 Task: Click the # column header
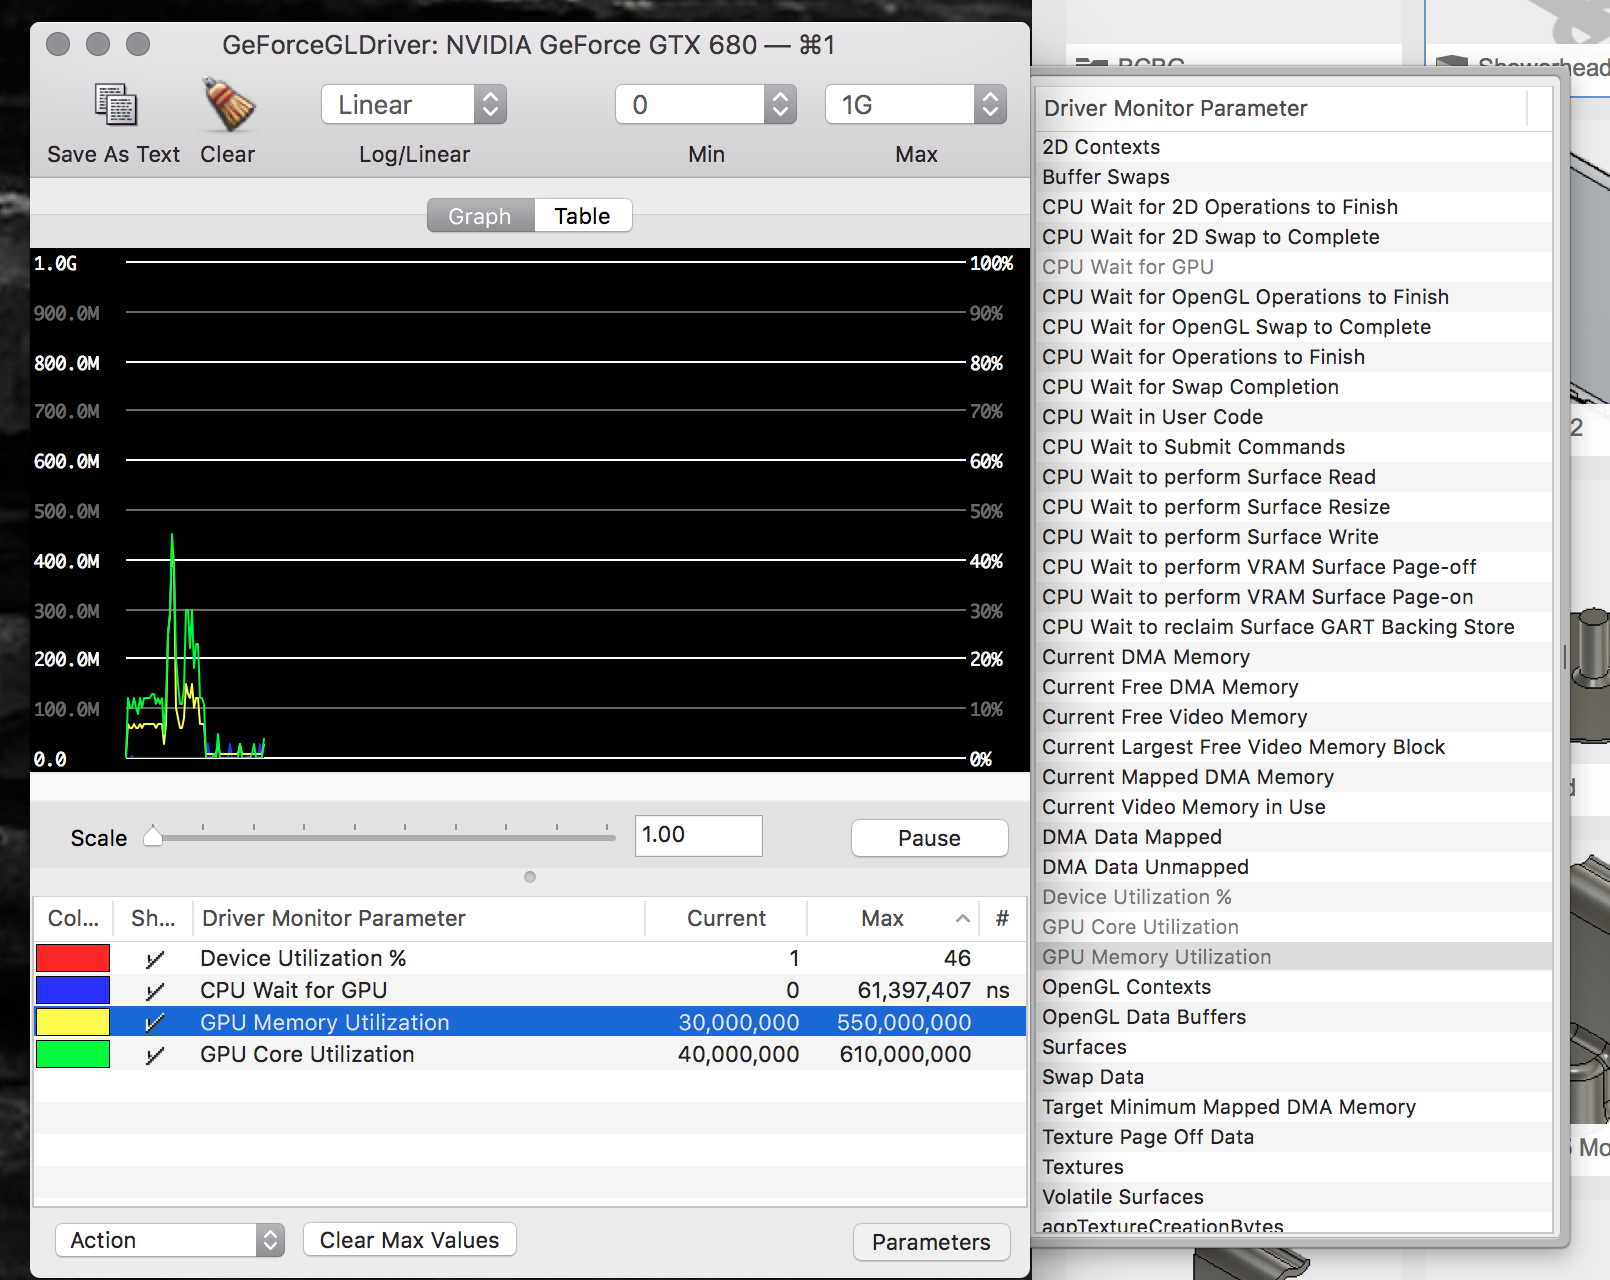1002,918
